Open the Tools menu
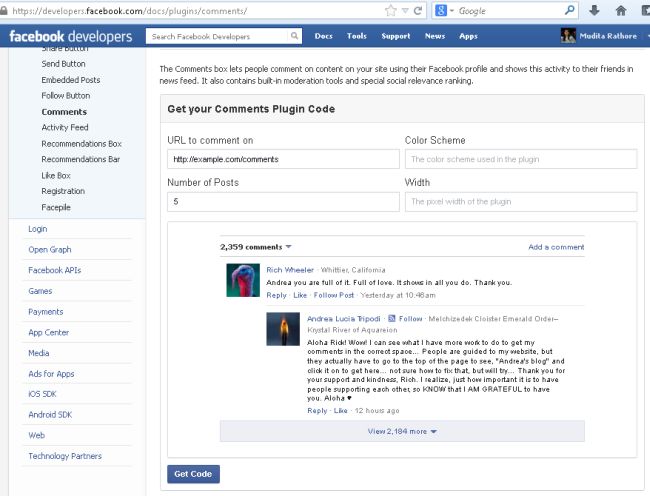 [x=357, y=36]
